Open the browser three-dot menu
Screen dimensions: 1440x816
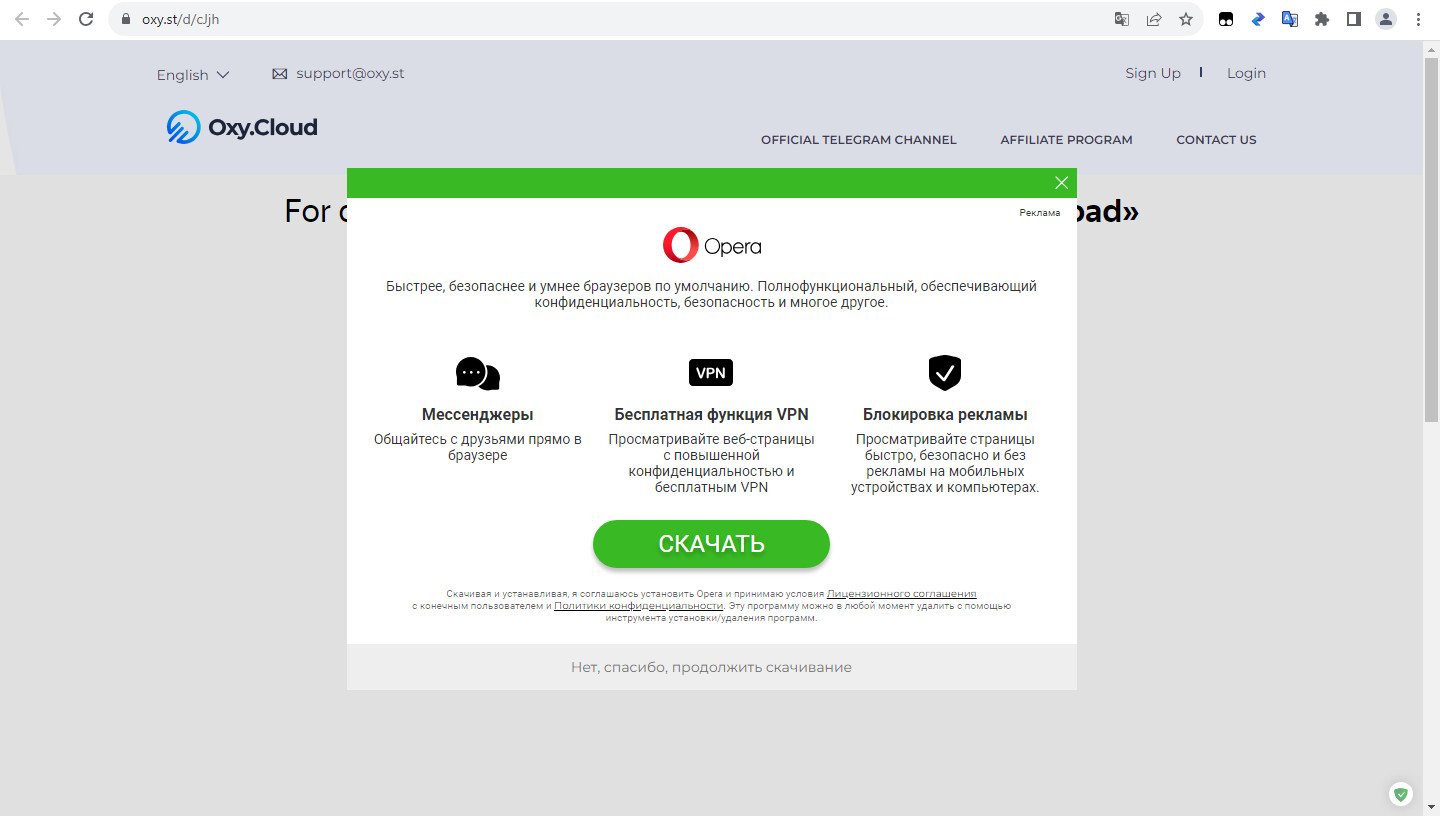(1419, 18)
